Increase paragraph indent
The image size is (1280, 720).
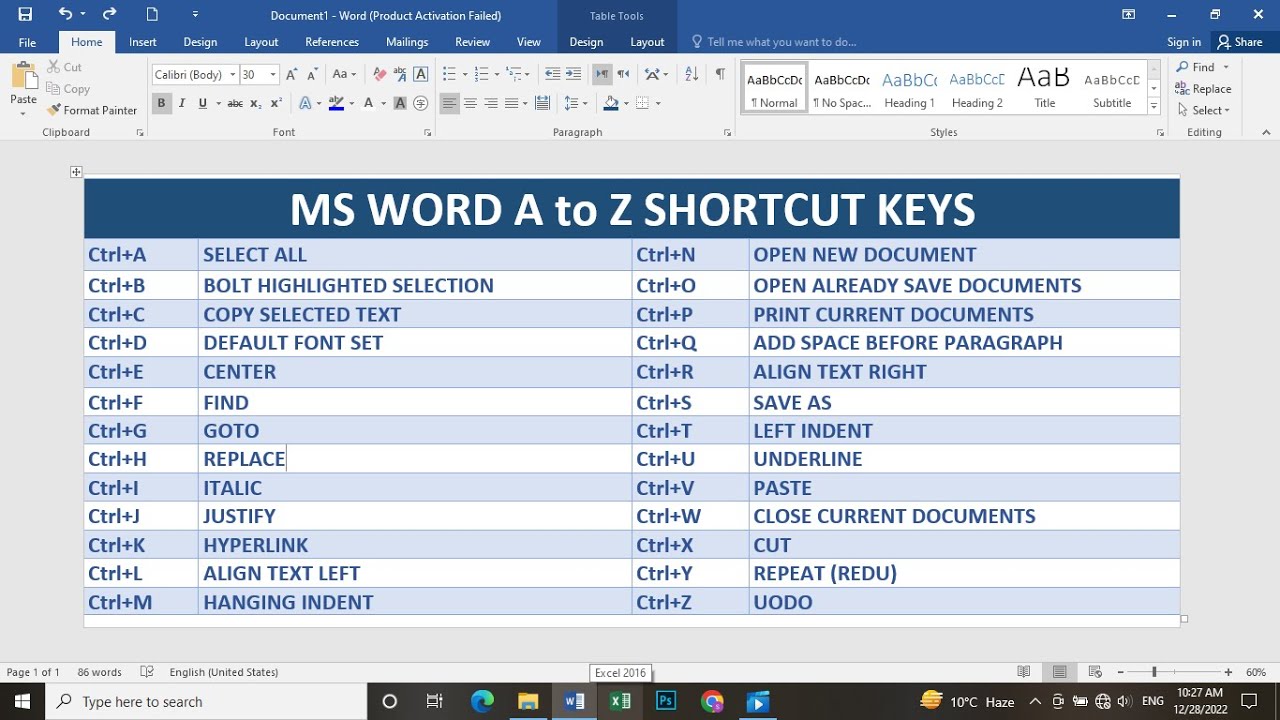coord(573,74)
